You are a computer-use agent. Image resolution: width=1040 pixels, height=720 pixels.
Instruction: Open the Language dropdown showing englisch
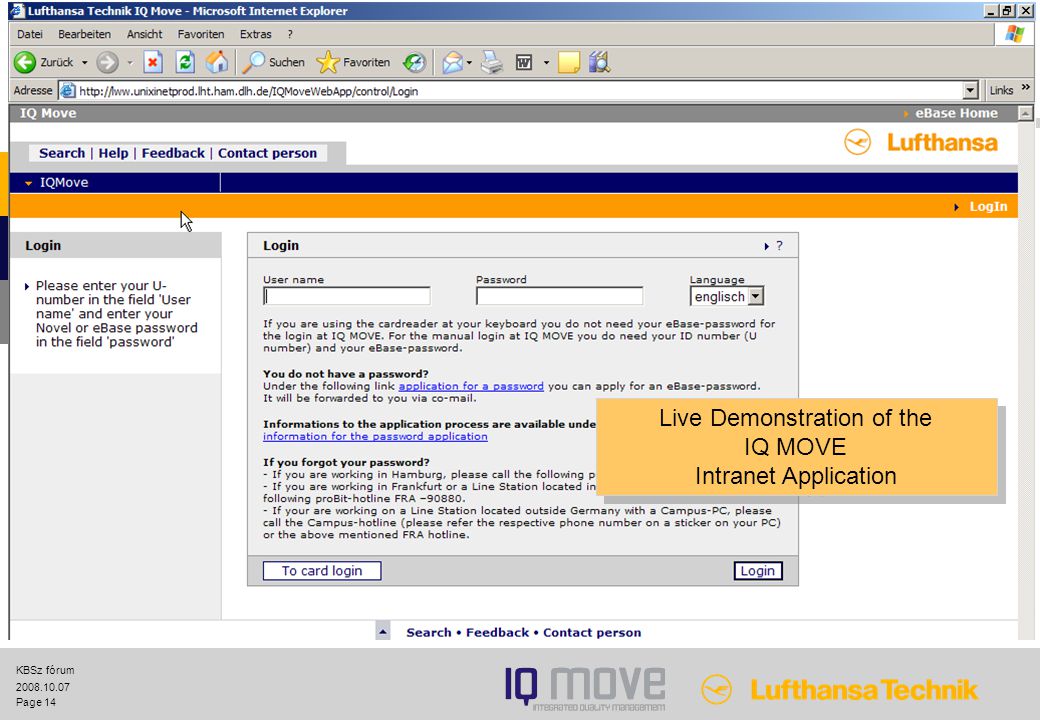click(727, 296)
